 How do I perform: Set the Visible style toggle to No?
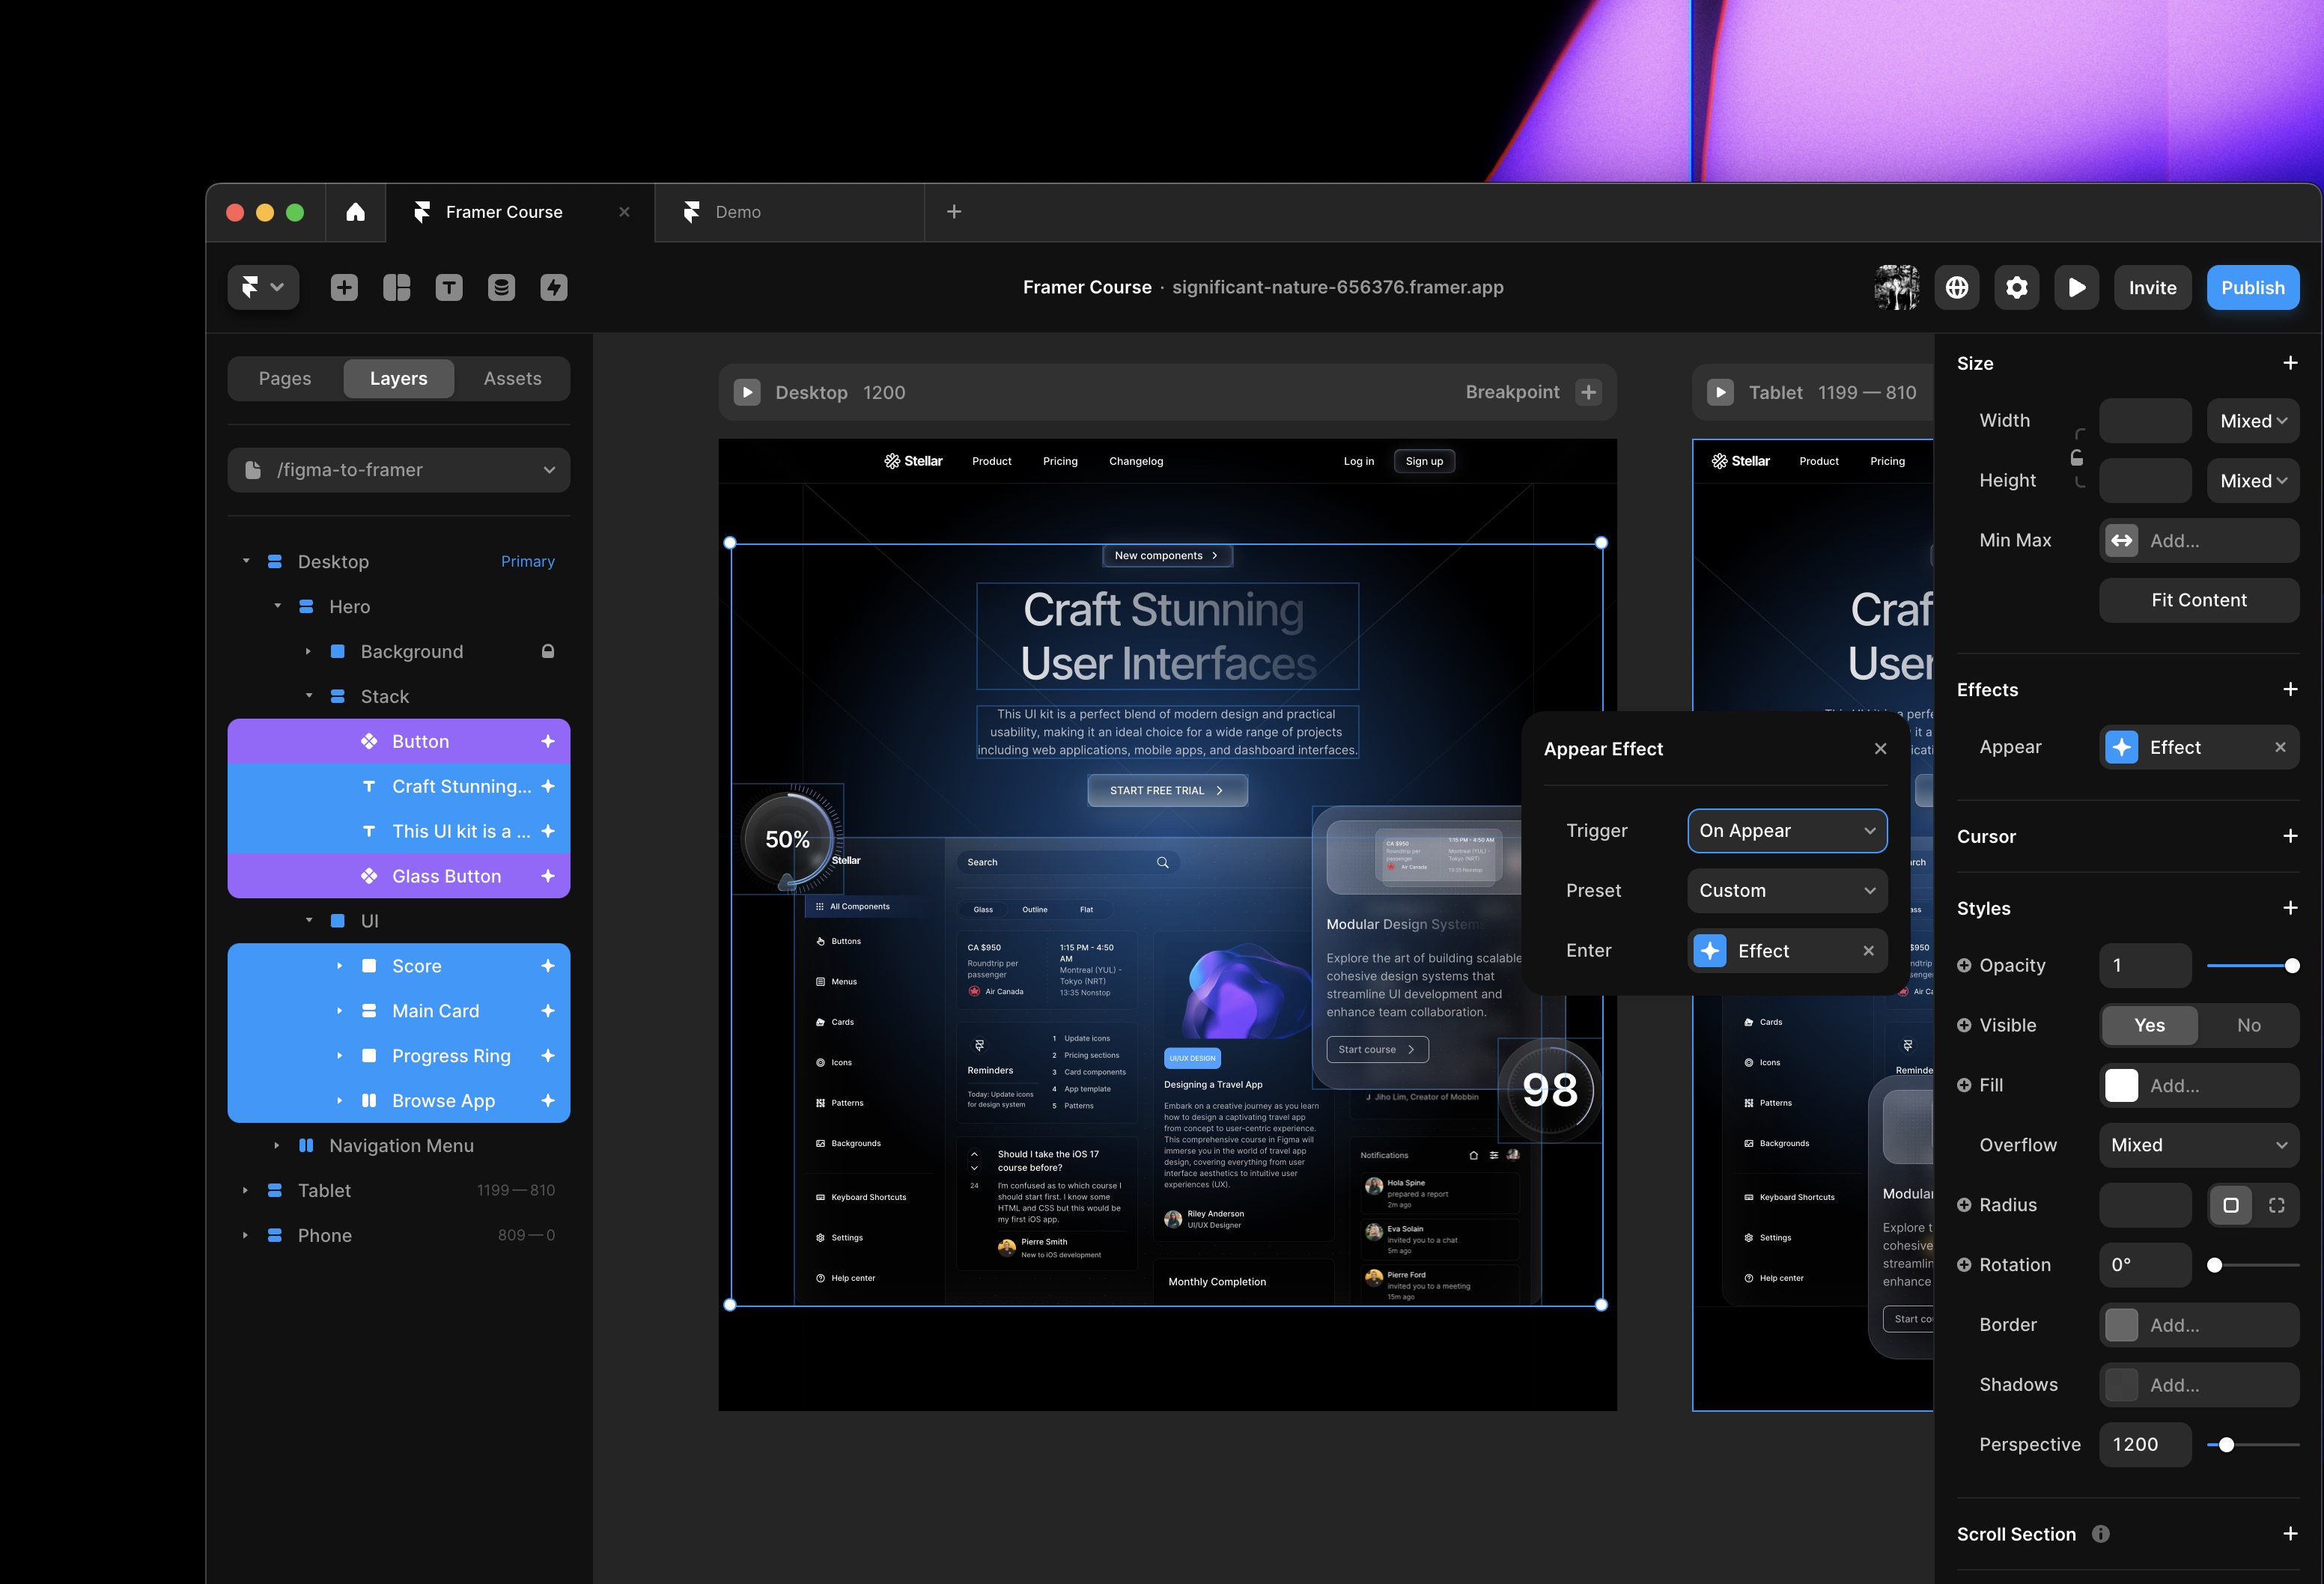click(x=2250, y=1025)
